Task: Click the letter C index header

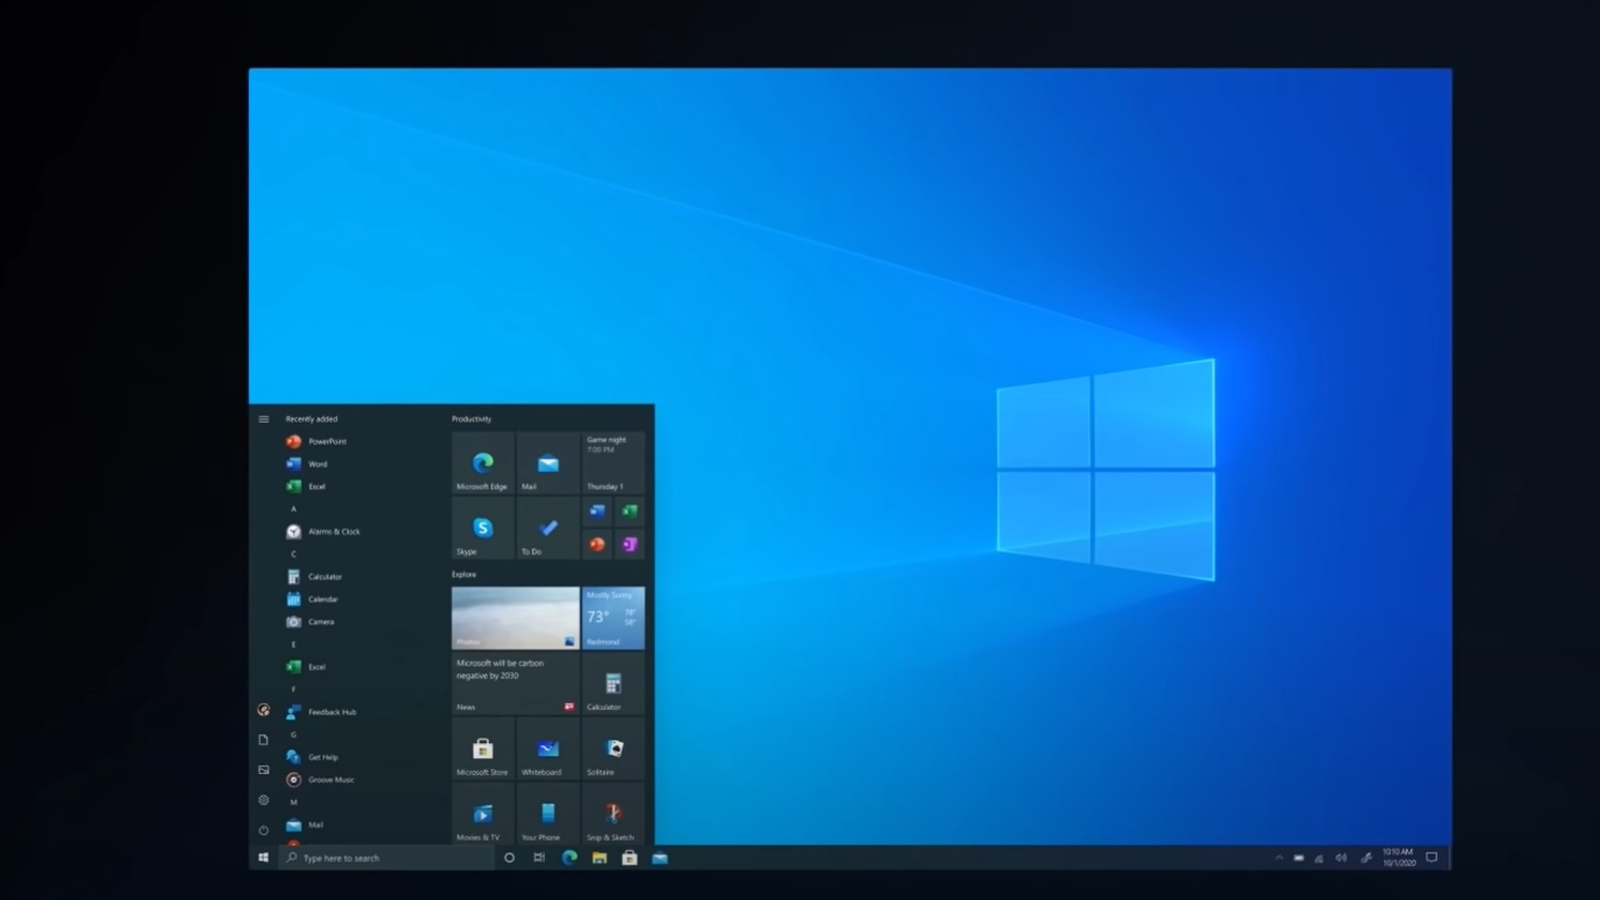Action: [293, 554]
